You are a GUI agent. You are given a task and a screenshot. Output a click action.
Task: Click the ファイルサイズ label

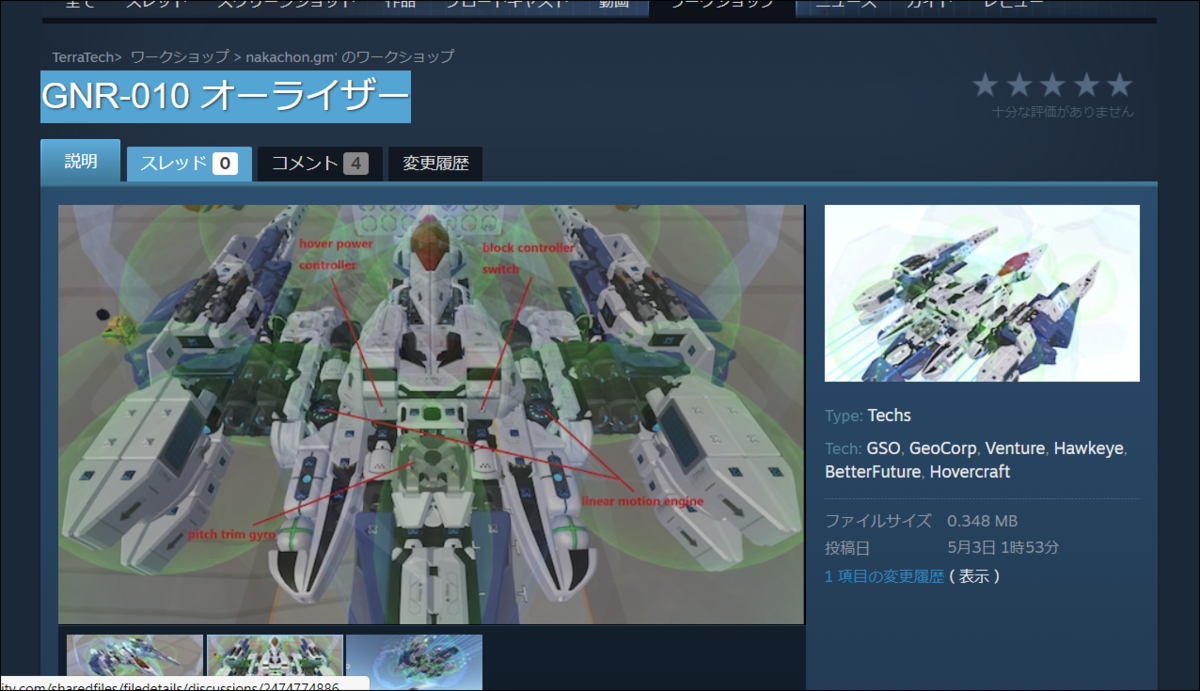pos(878,521)
